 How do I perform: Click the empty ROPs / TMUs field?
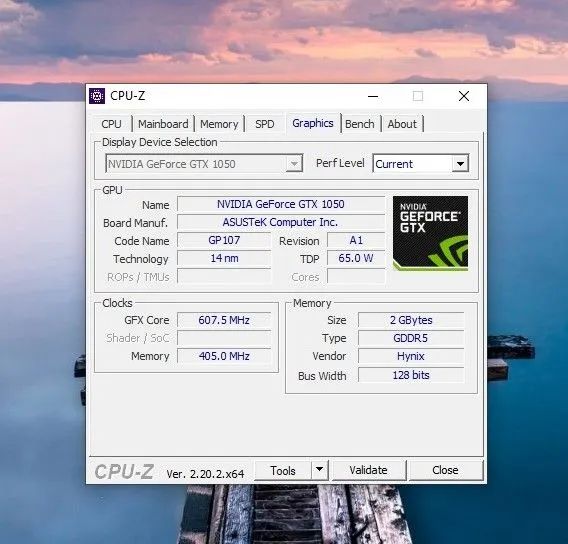pyautogui.click(x=224, y=276)
